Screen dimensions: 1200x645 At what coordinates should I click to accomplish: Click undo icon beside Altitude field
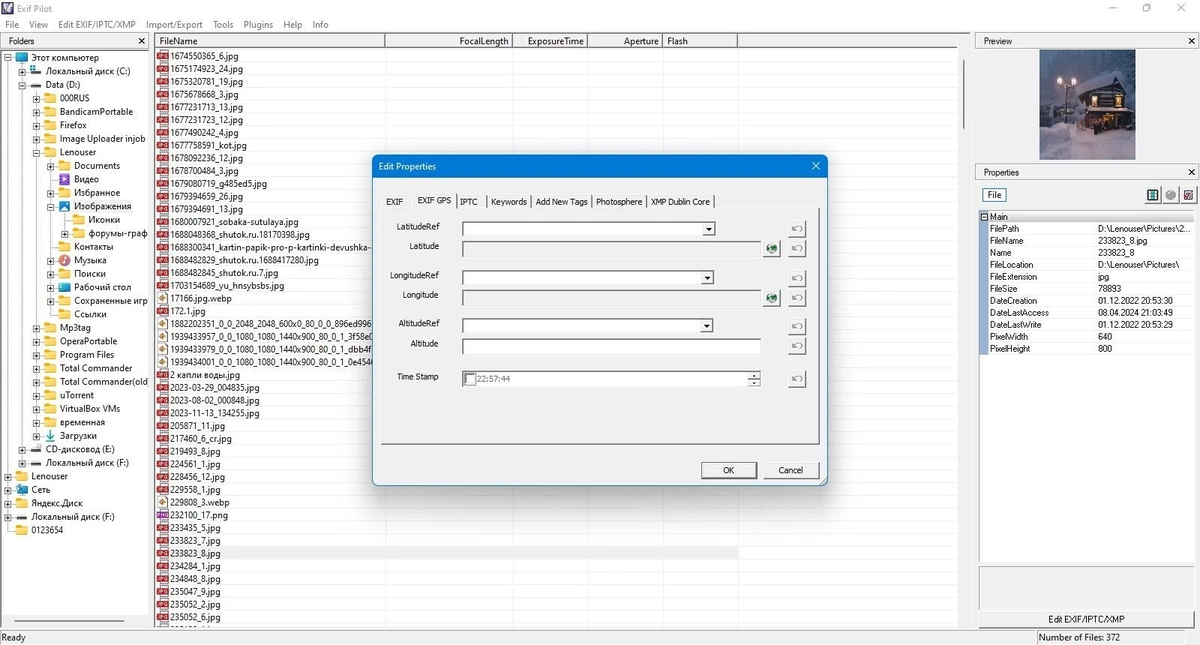(797, 346)
